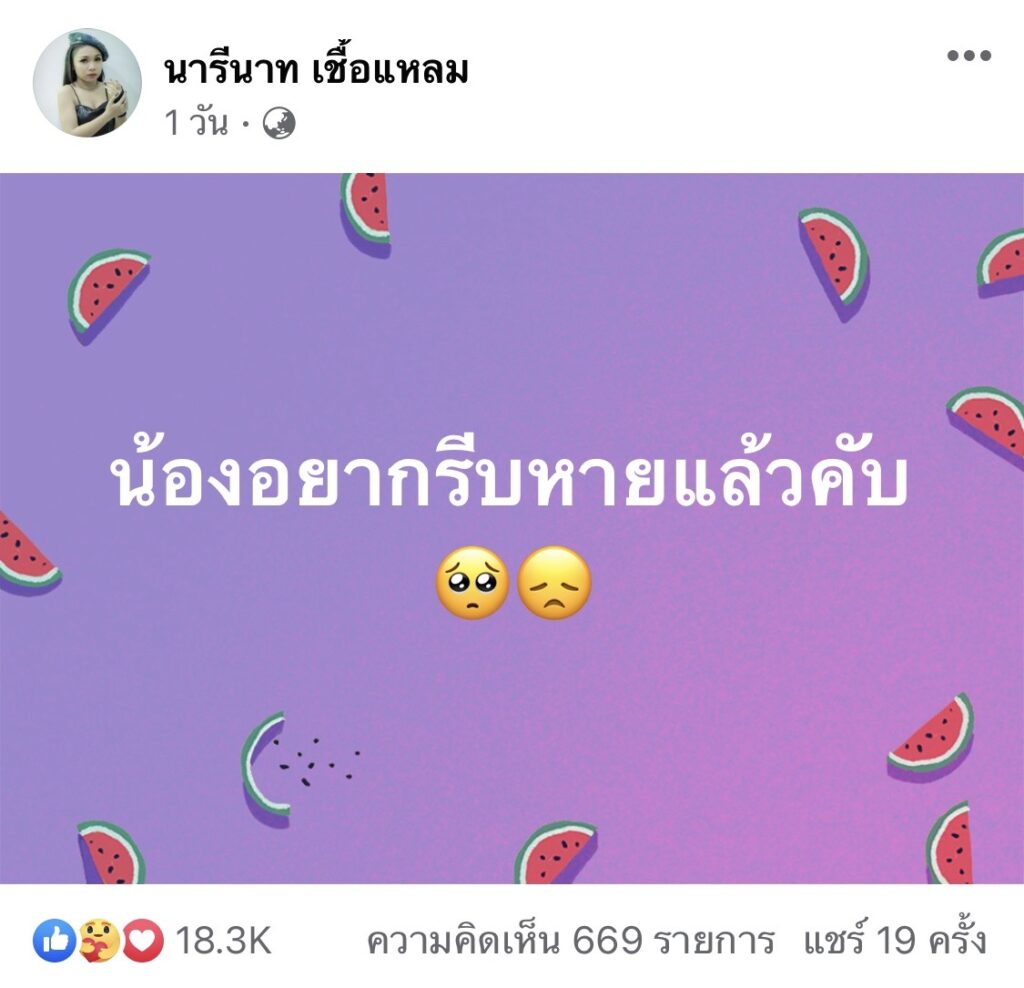Viewport: 1024px width, 988px height.
Task: Click the pleading face emoji
Action: pyautogui.click(x=472, y=582)
